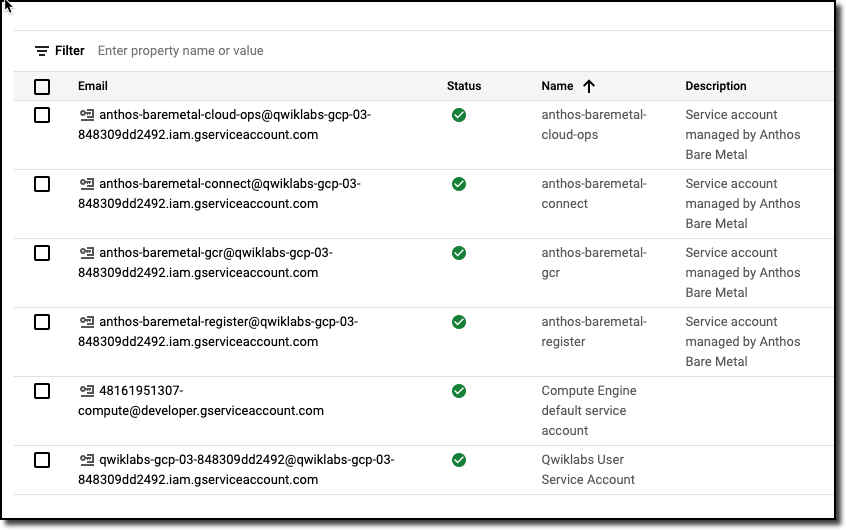The image size is (846, 530).
Task: Click the Description column header
Action: tap(716, 86)
